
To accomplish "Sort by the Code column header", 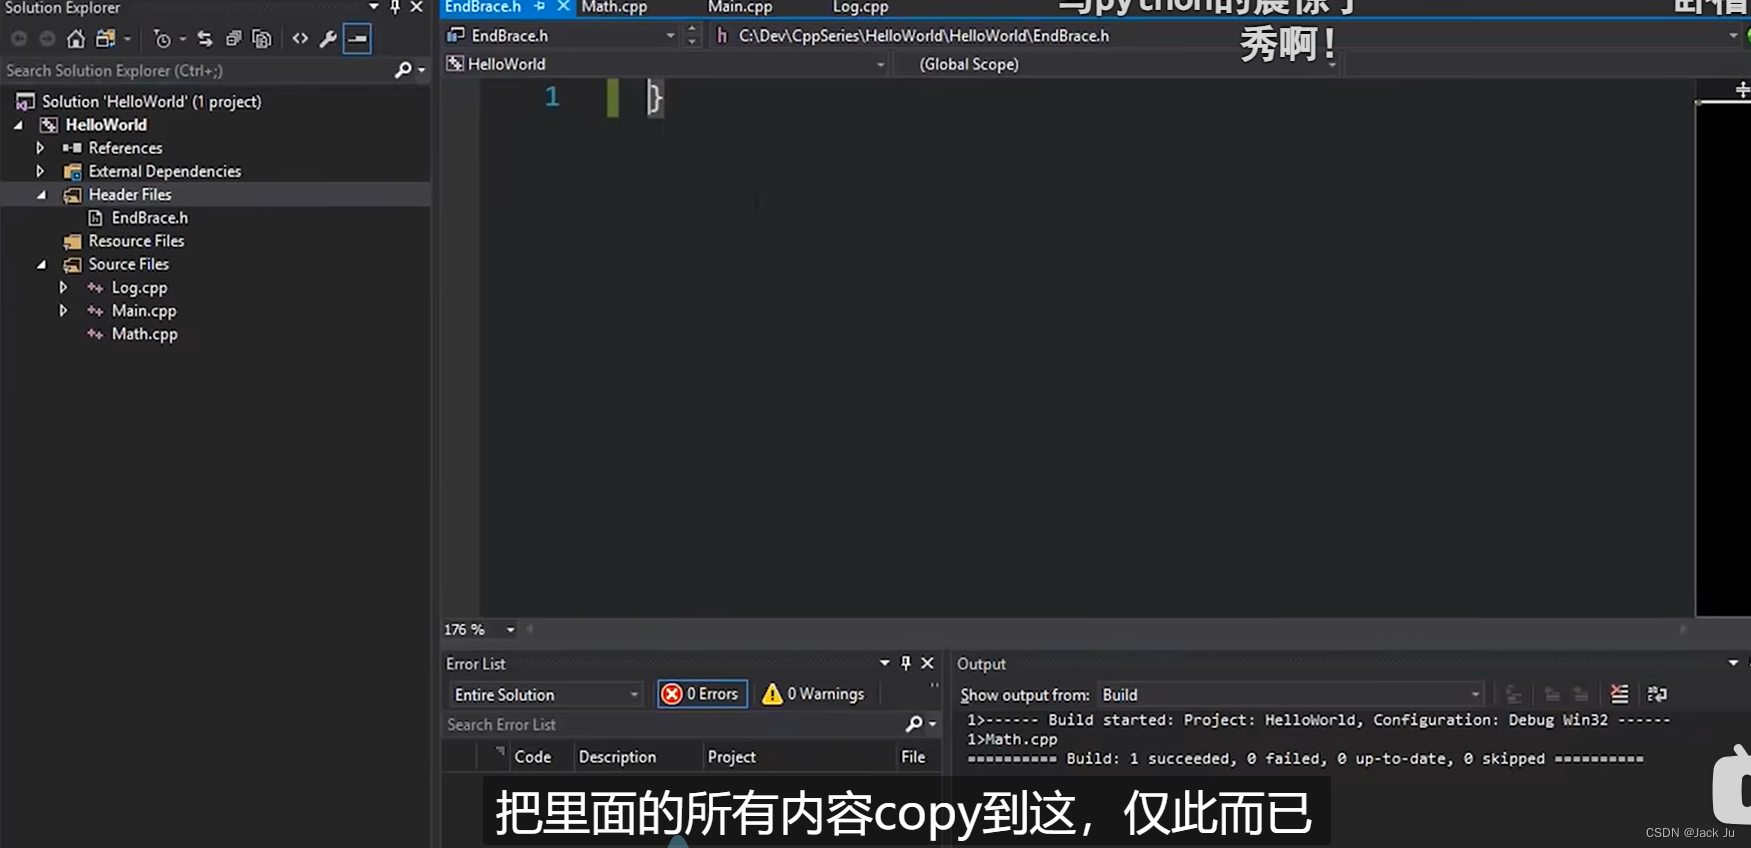I will (533, 757).
